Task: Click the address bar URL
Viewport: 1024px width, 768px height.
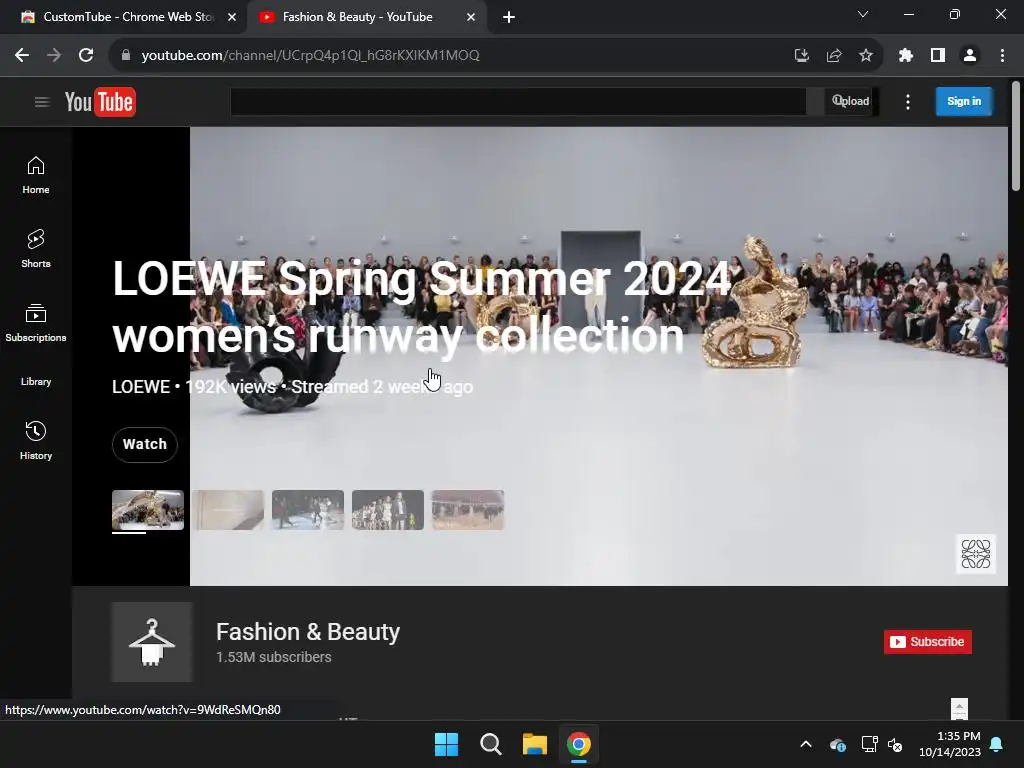Action: [x=311, y=56]
